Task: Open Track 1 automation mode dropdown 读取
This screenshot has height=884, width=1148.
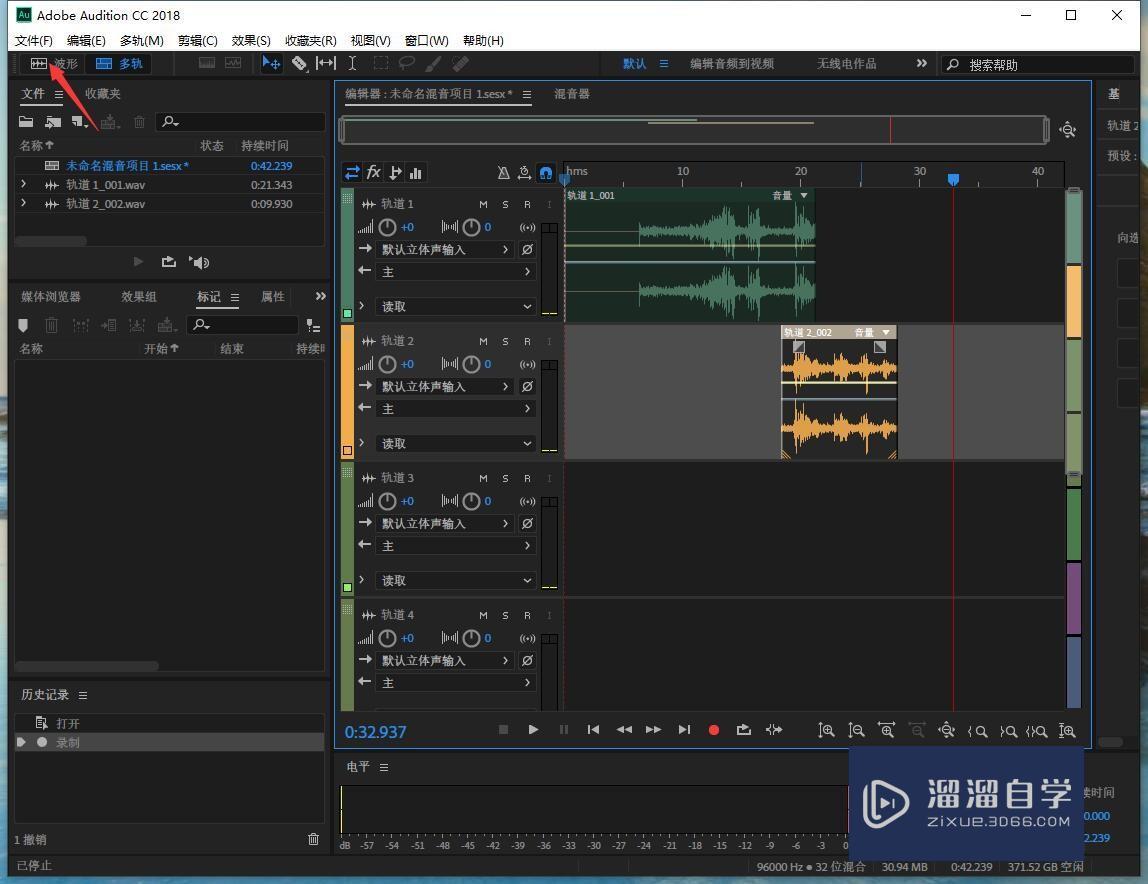Action: pyautogui.click(x=455, y=306)
